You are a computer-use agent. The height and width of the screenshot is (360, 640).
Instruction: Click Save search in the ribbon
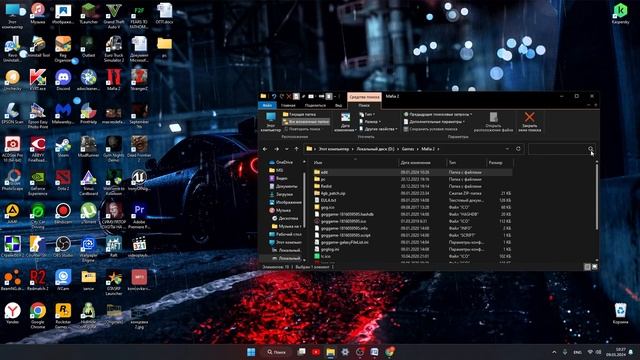431,129
